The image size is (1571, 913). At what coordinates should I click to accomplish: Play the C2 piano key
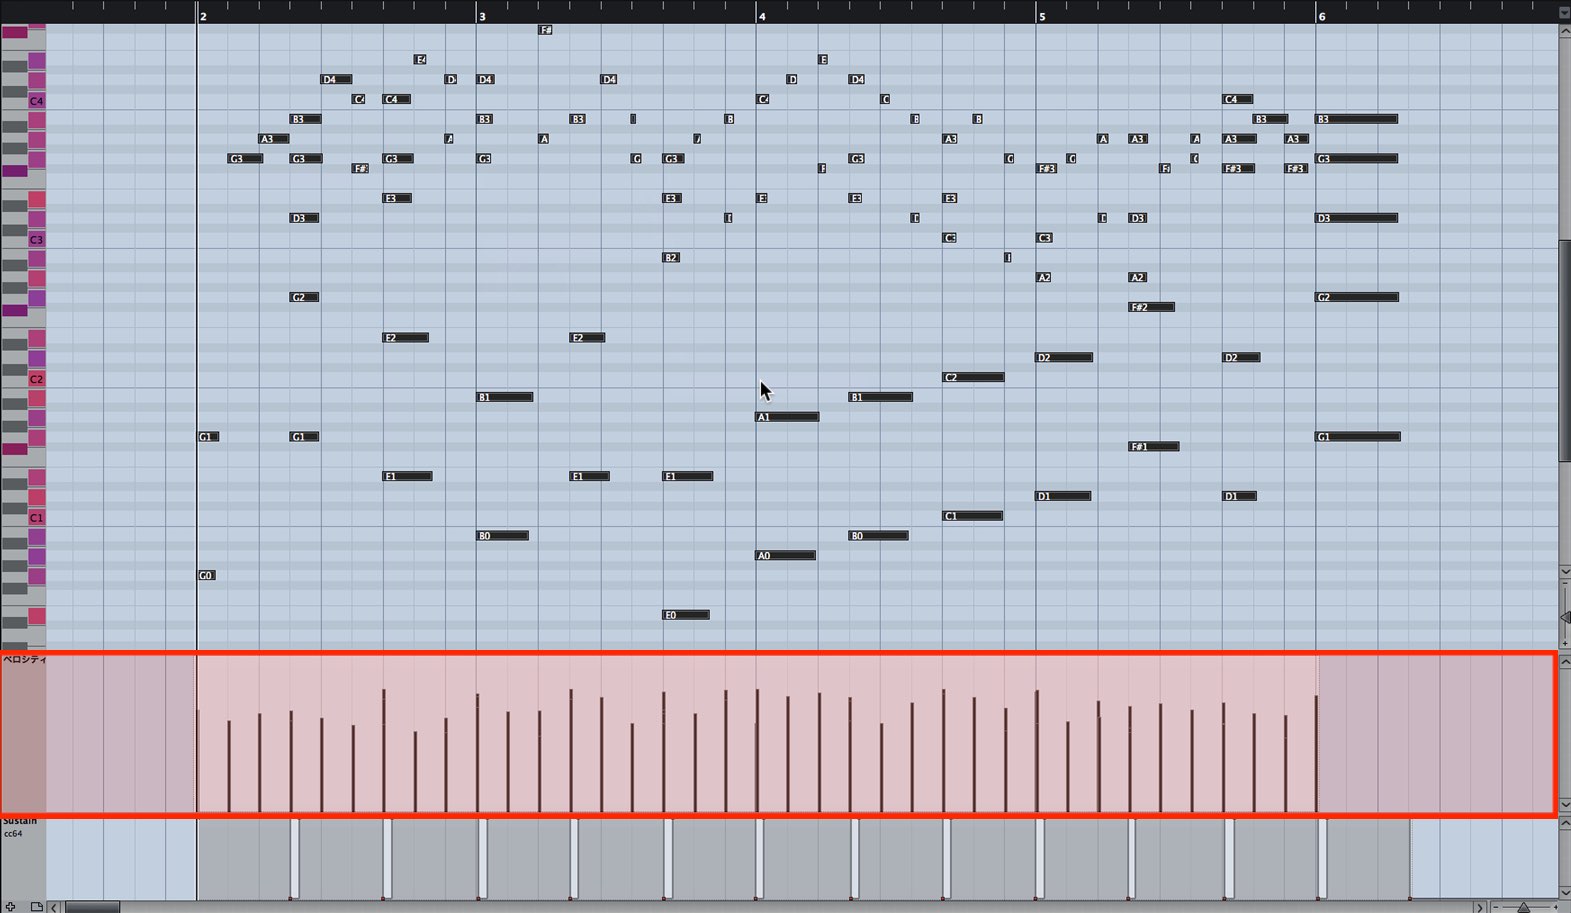[36, 379]
